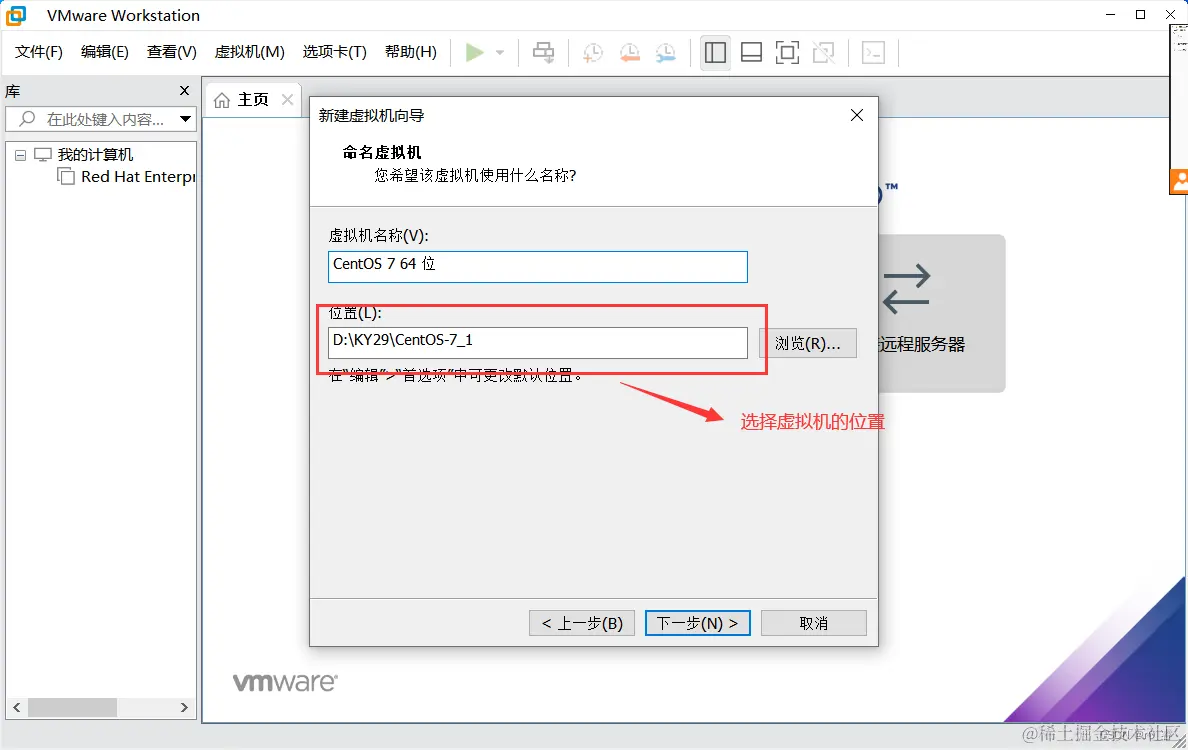This screenshot has width=1188, height=750.
Task: Click the home icon on 主页 tab
Action: coord(221,100)
